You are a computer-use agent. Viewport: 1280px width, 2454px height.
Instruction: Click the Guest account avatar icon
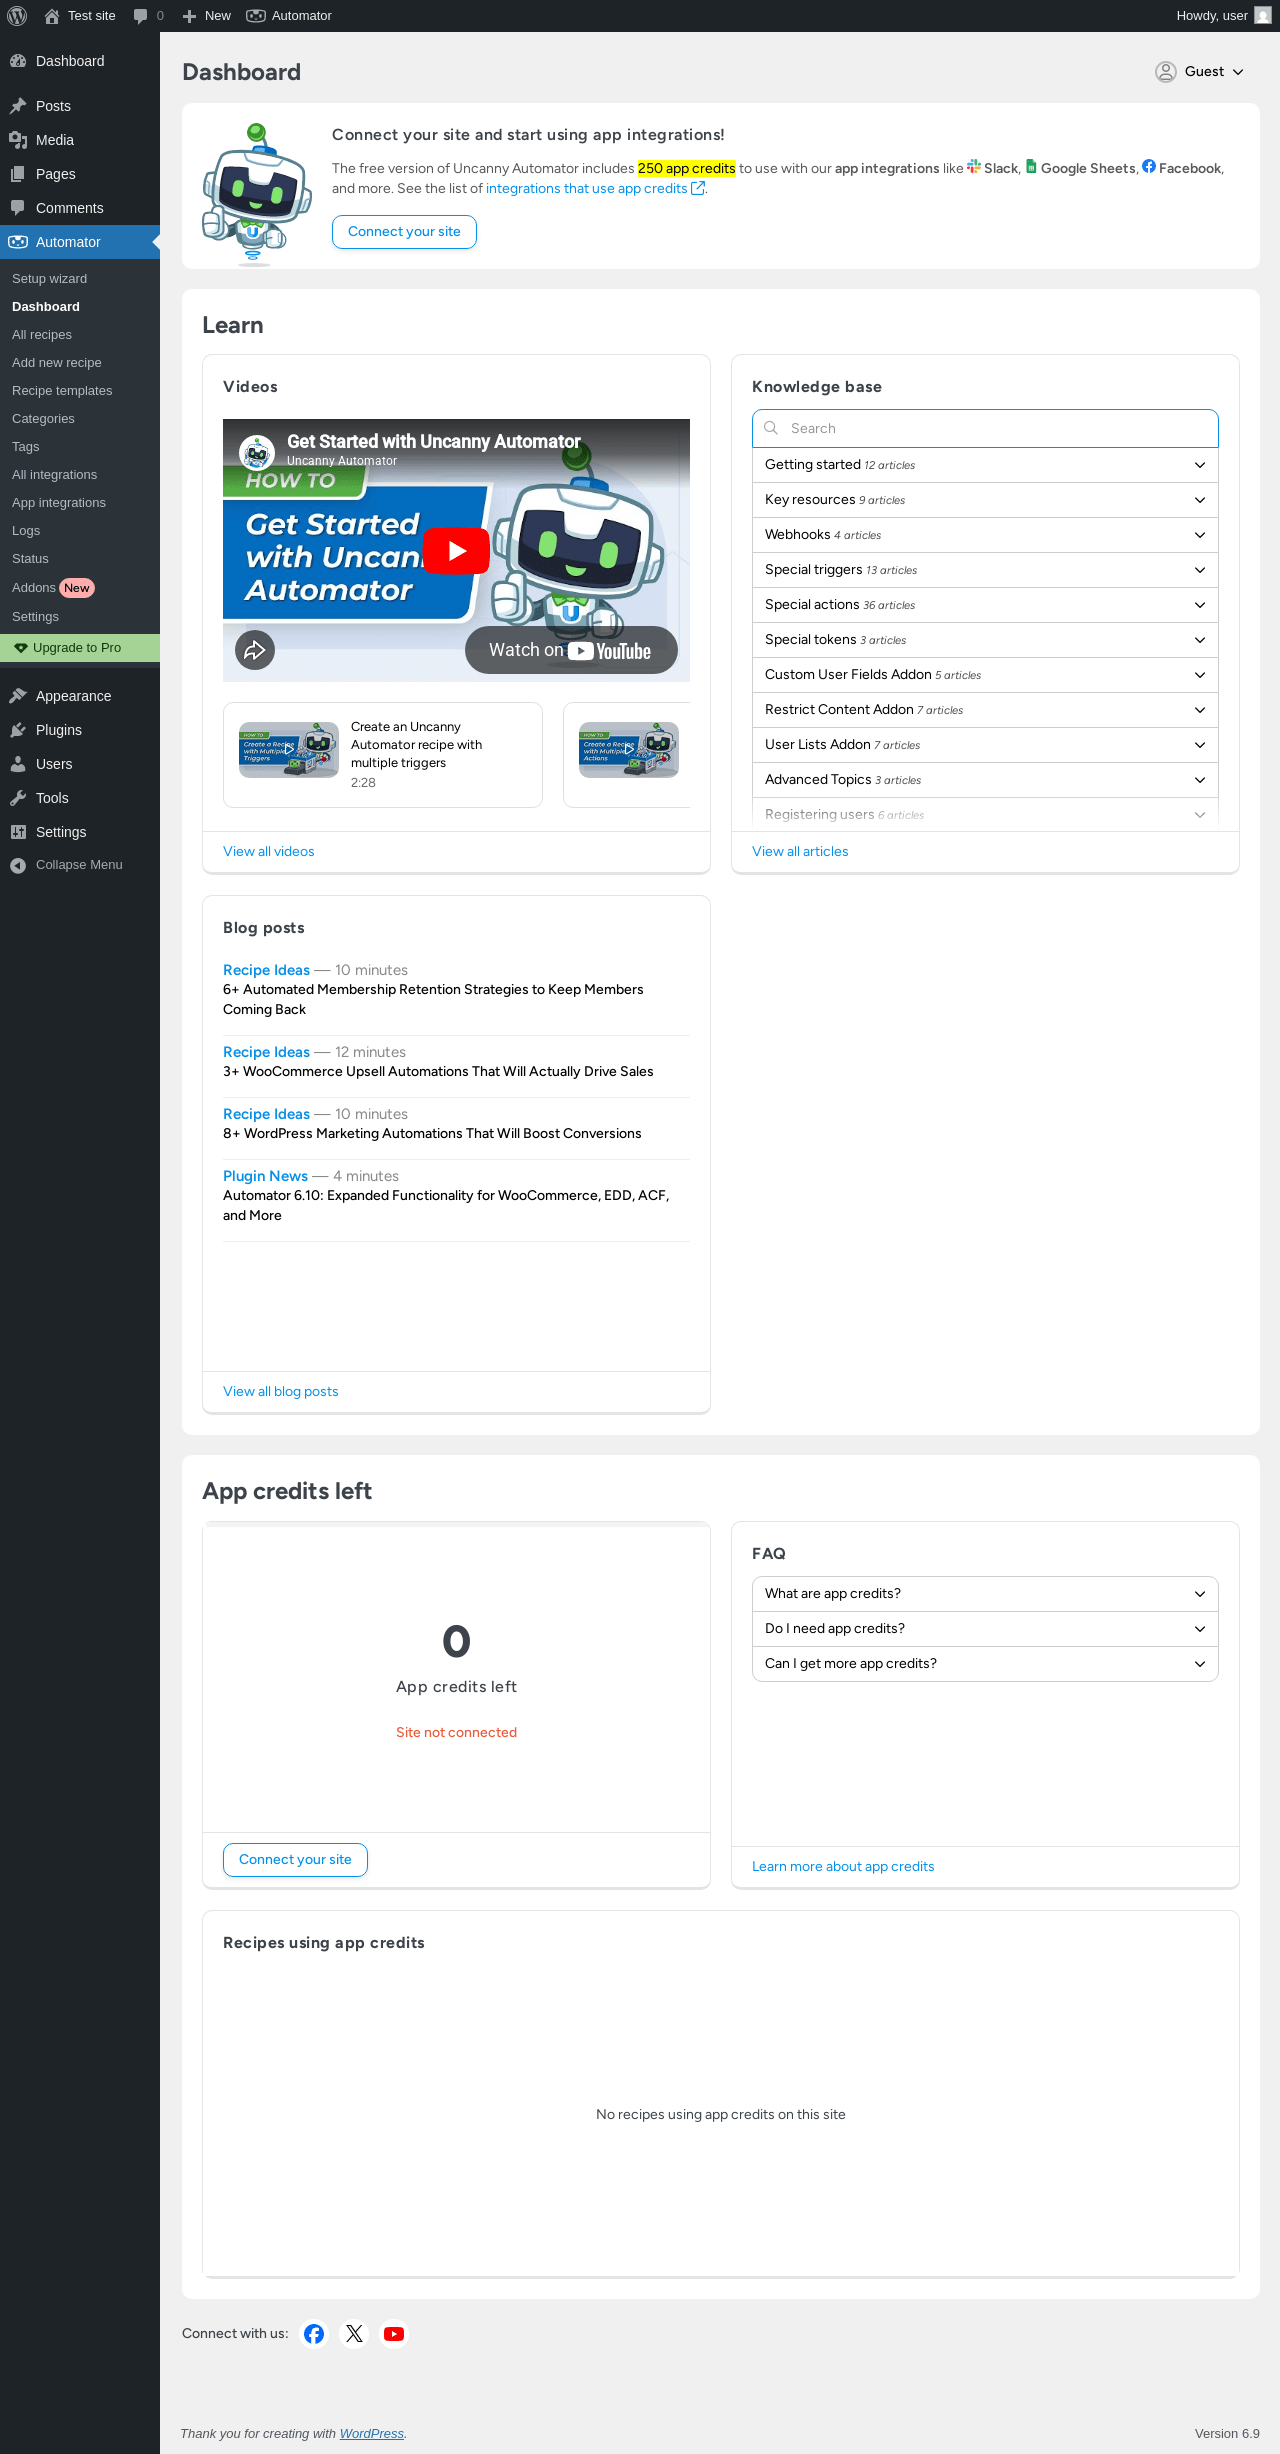pos(1166,72)
